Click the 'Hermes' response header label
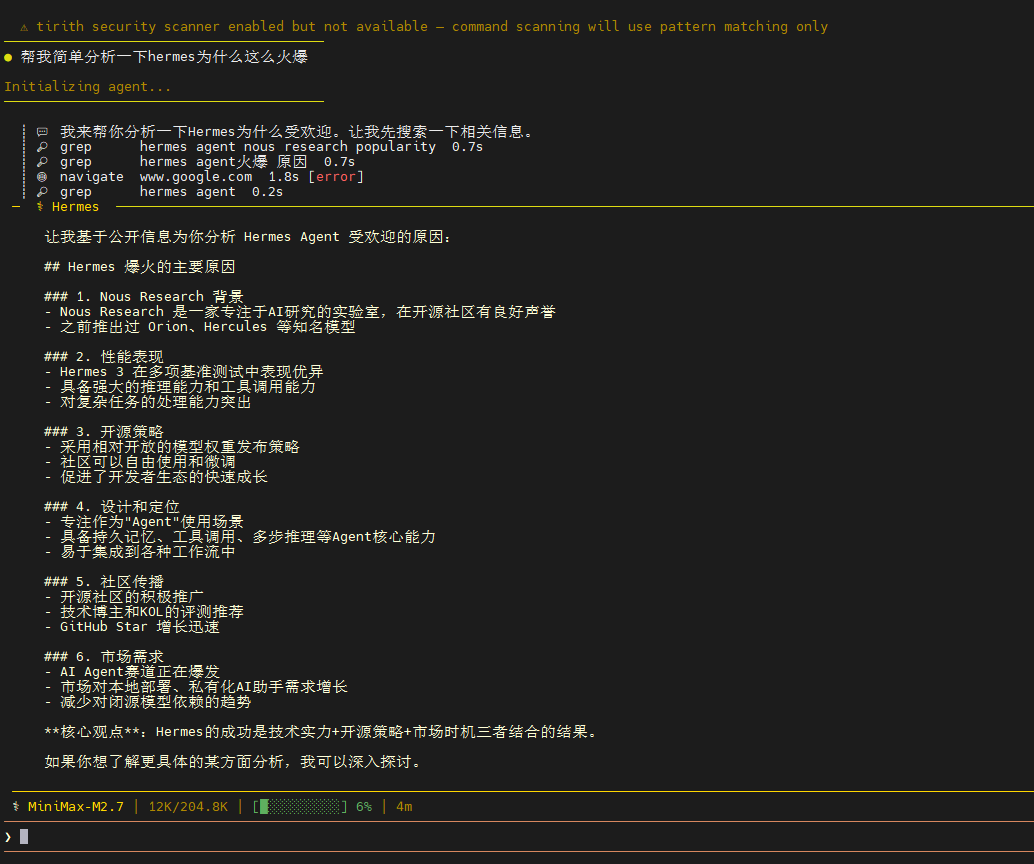Screen dimensions: 1034x864 (x=75, y=207)
